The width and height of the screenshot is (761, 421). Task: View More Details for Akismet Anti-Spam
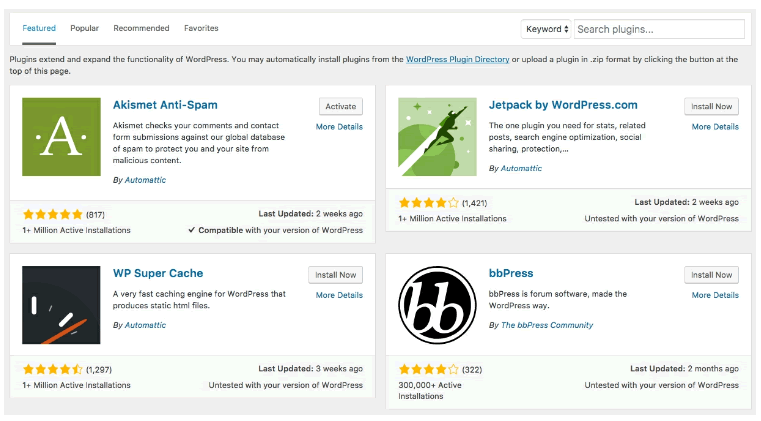click(x=339, y=127)
